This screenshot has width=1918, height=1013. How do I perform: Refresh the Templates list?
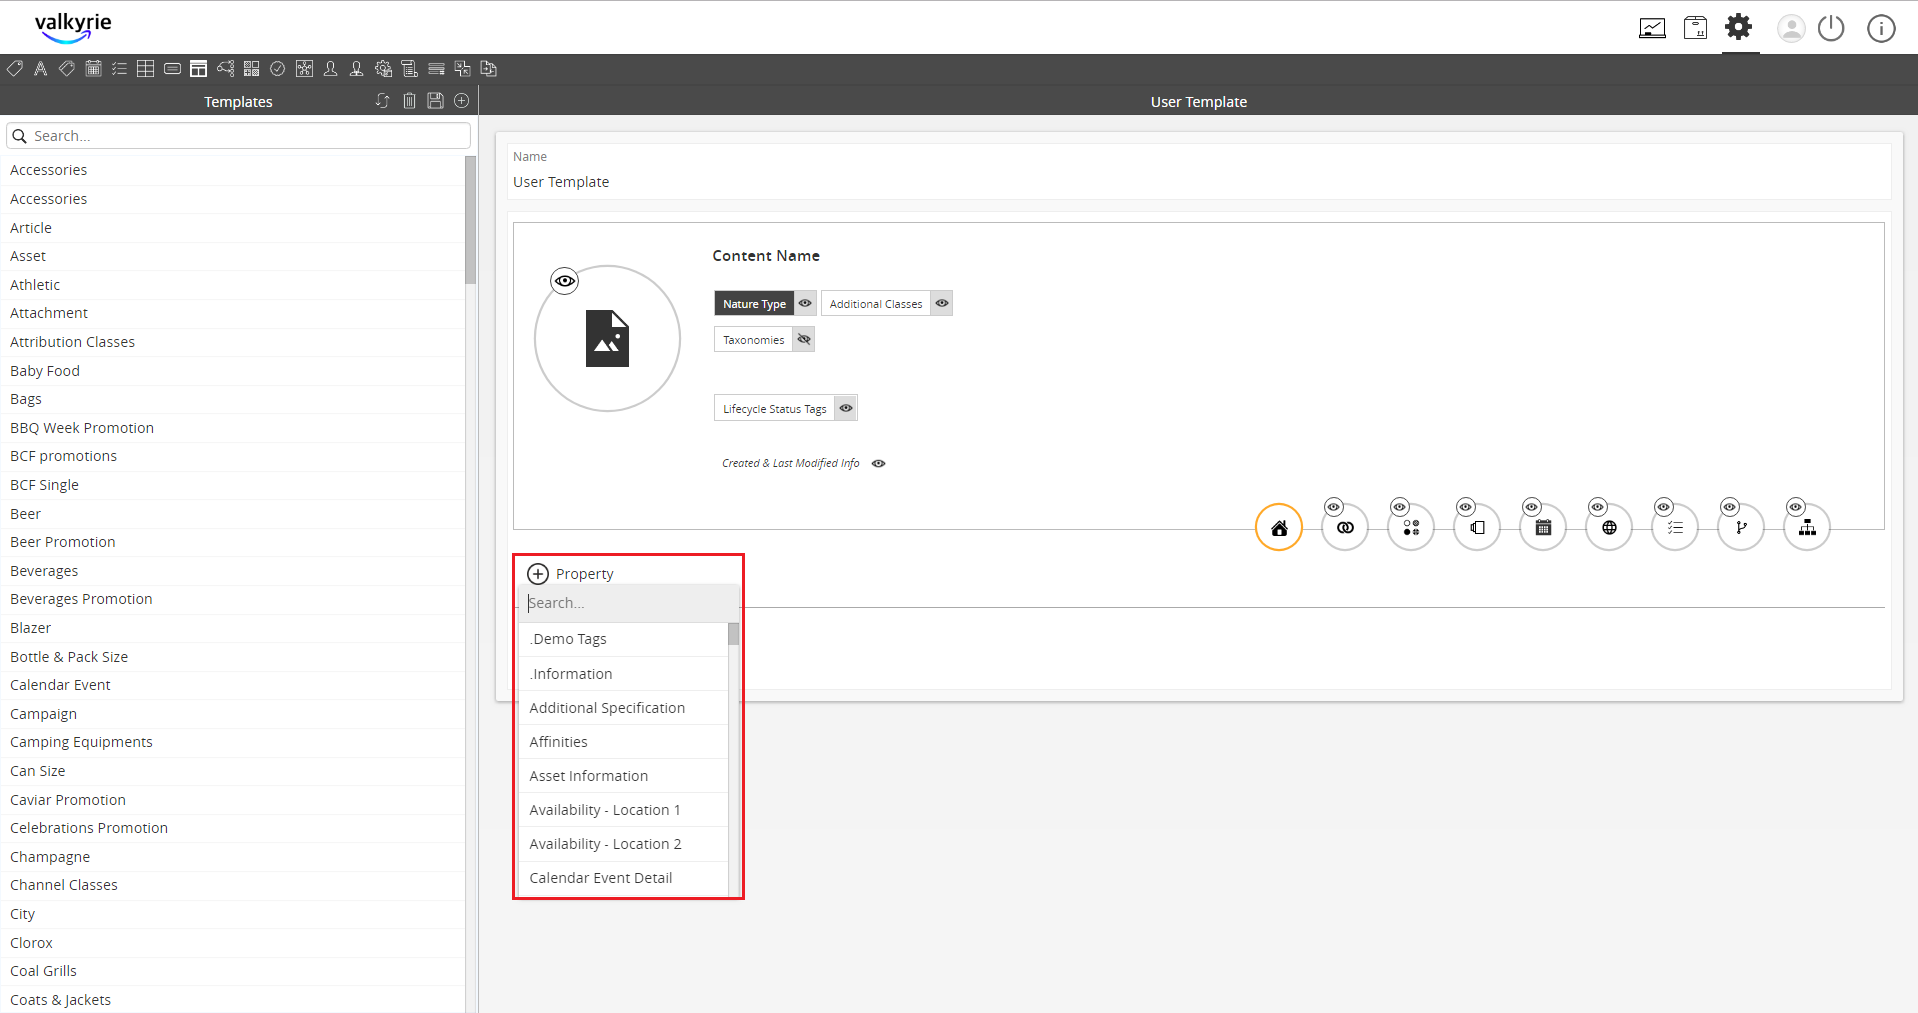pyautogui.click(x=382, y=101)
